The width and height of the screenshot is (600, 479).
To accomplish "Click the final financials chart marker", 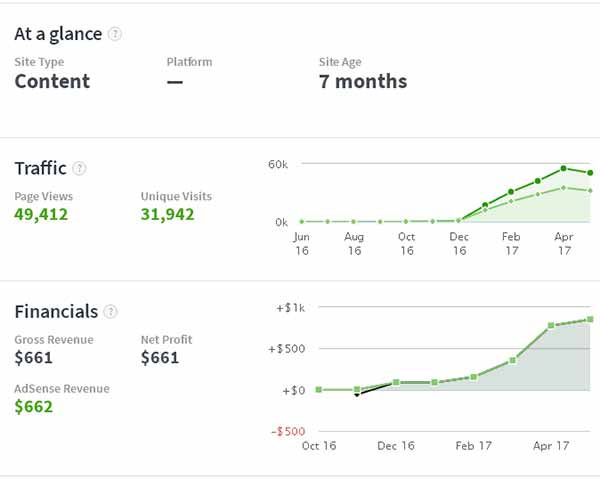I will pos(591,320).
